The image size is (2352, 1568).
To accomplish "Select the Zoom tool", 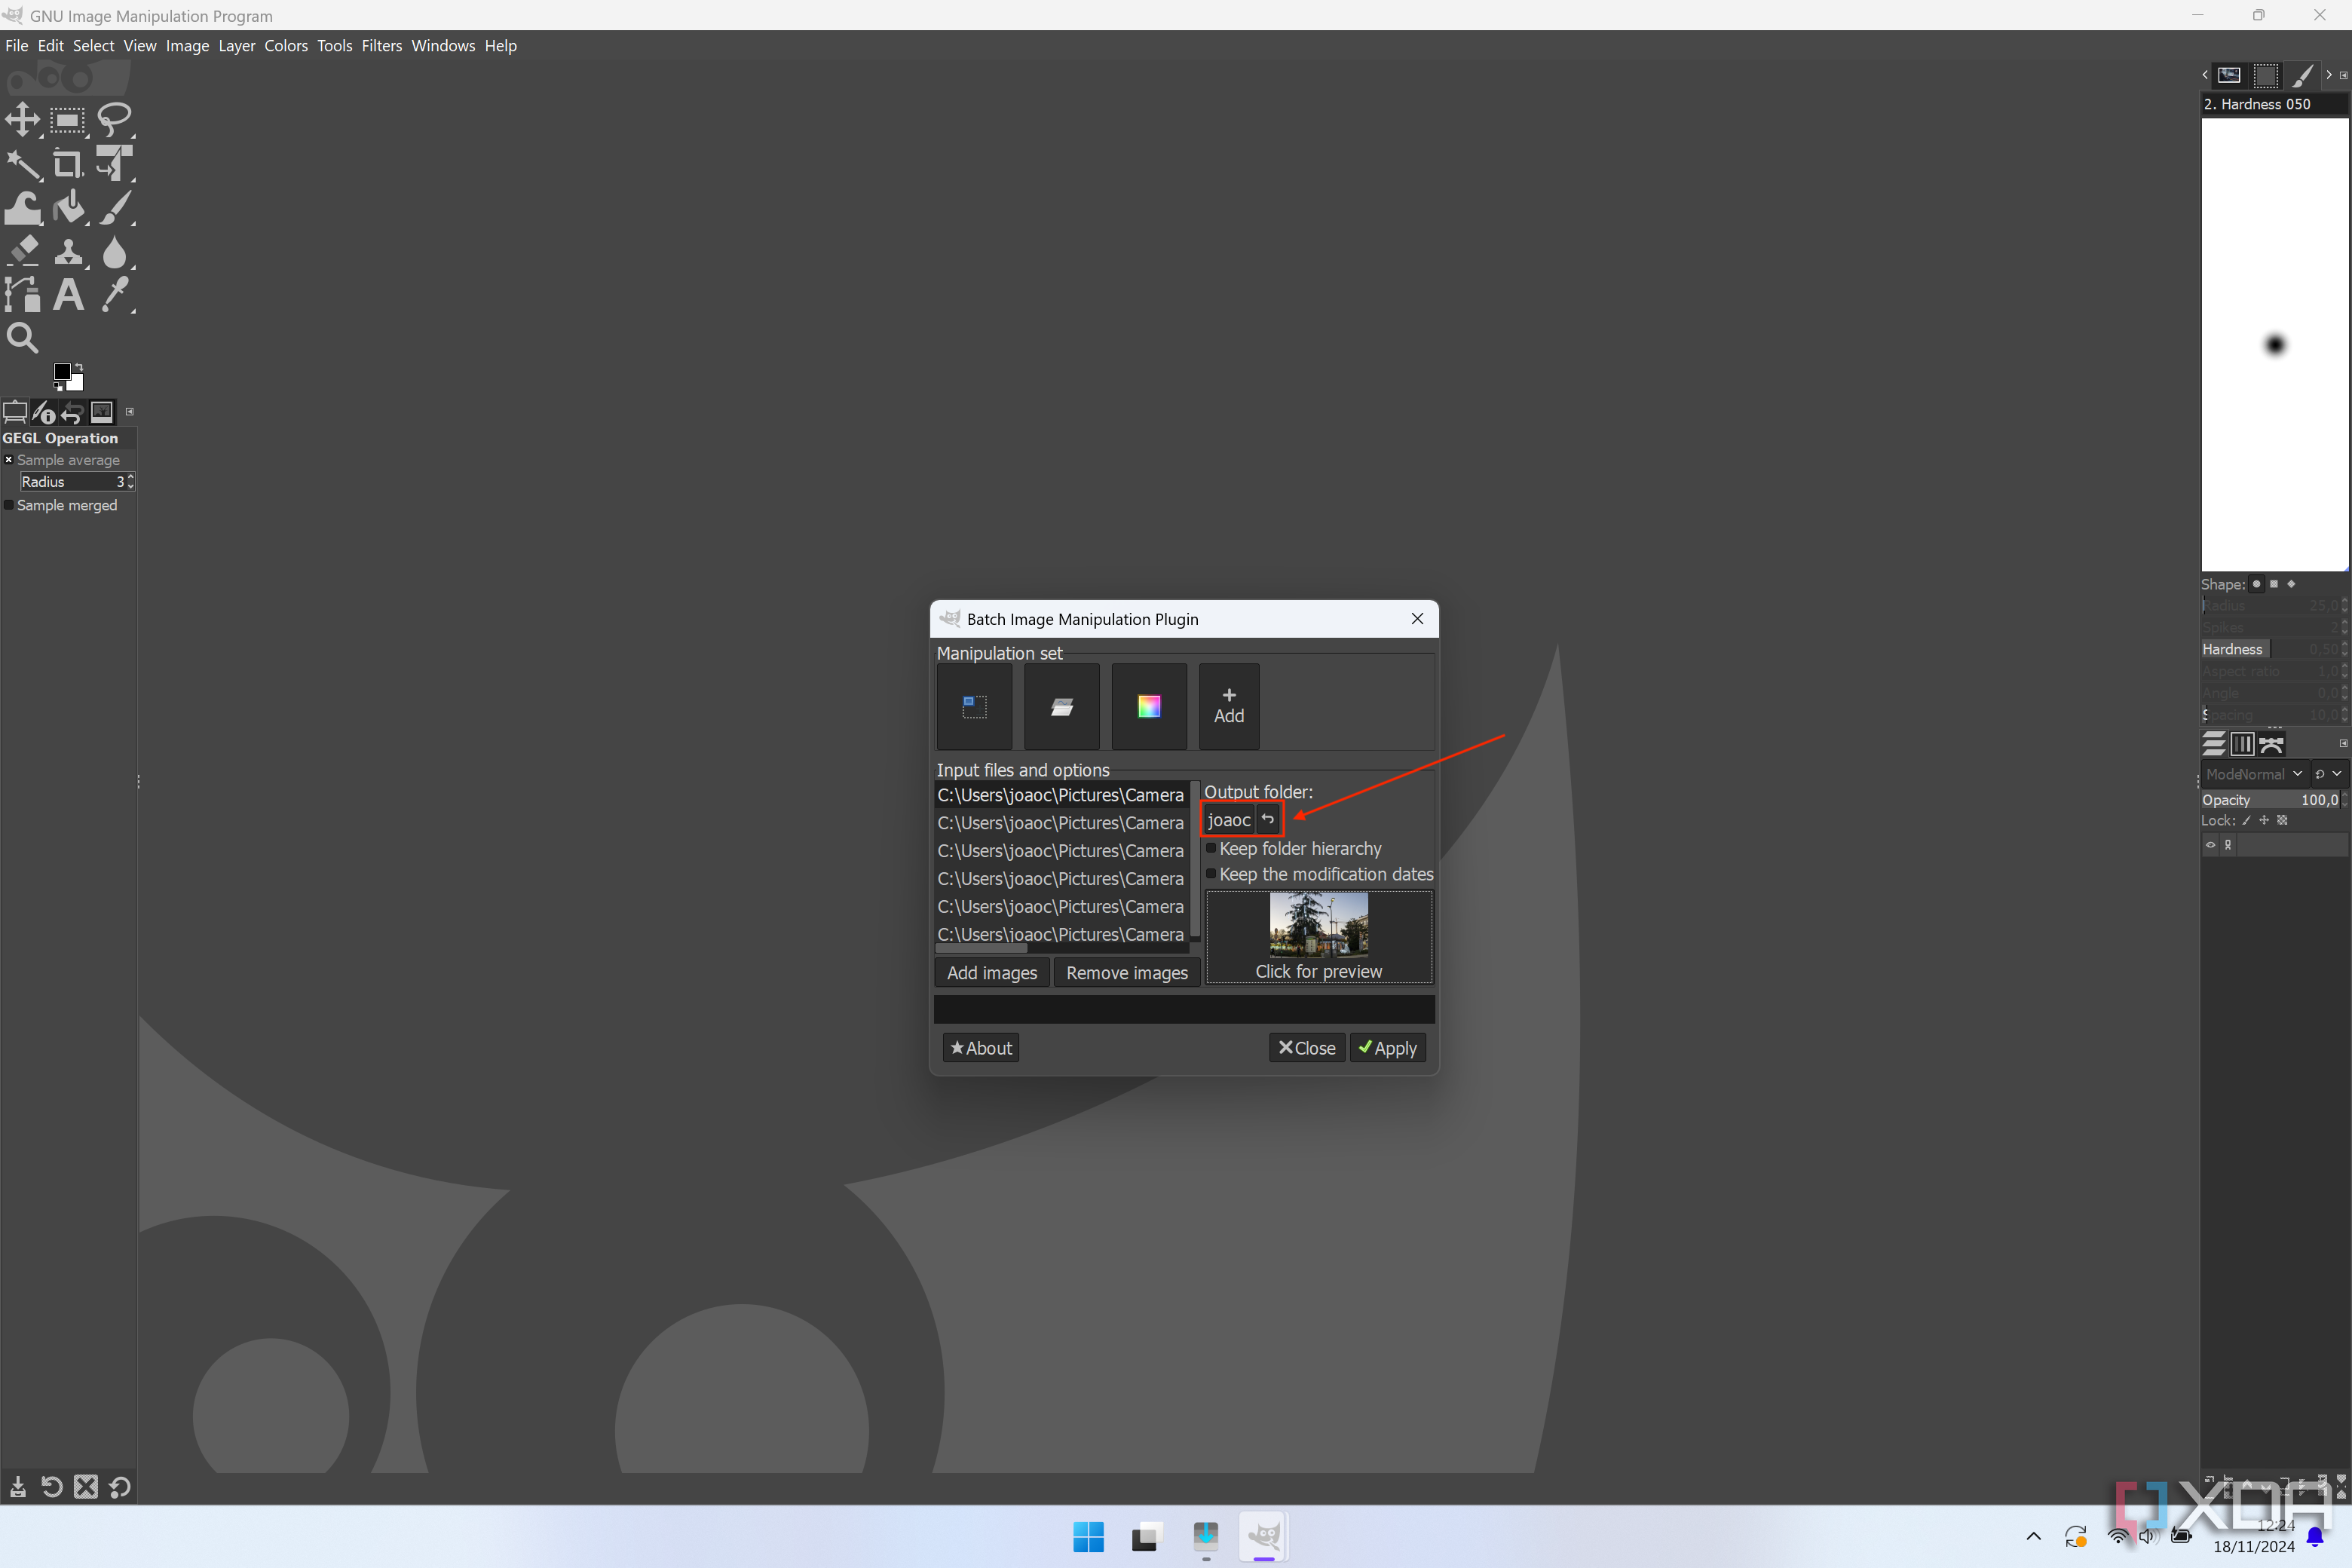I will (23, 336).
